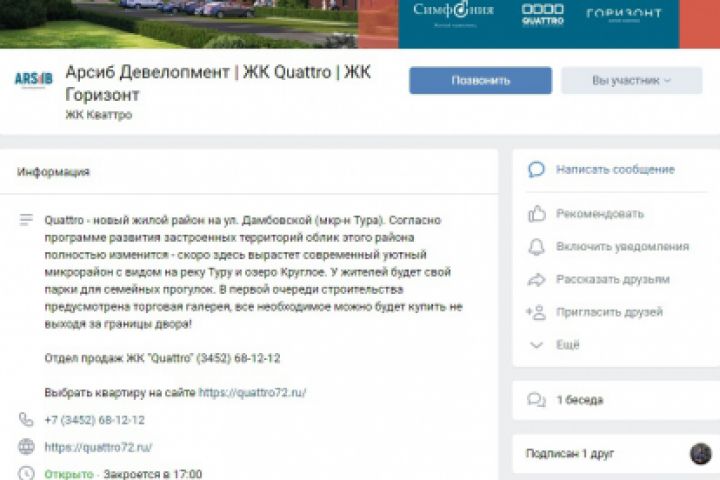Click the subscribed friend avatar
The image size is (720, 480).
(701, 454)
